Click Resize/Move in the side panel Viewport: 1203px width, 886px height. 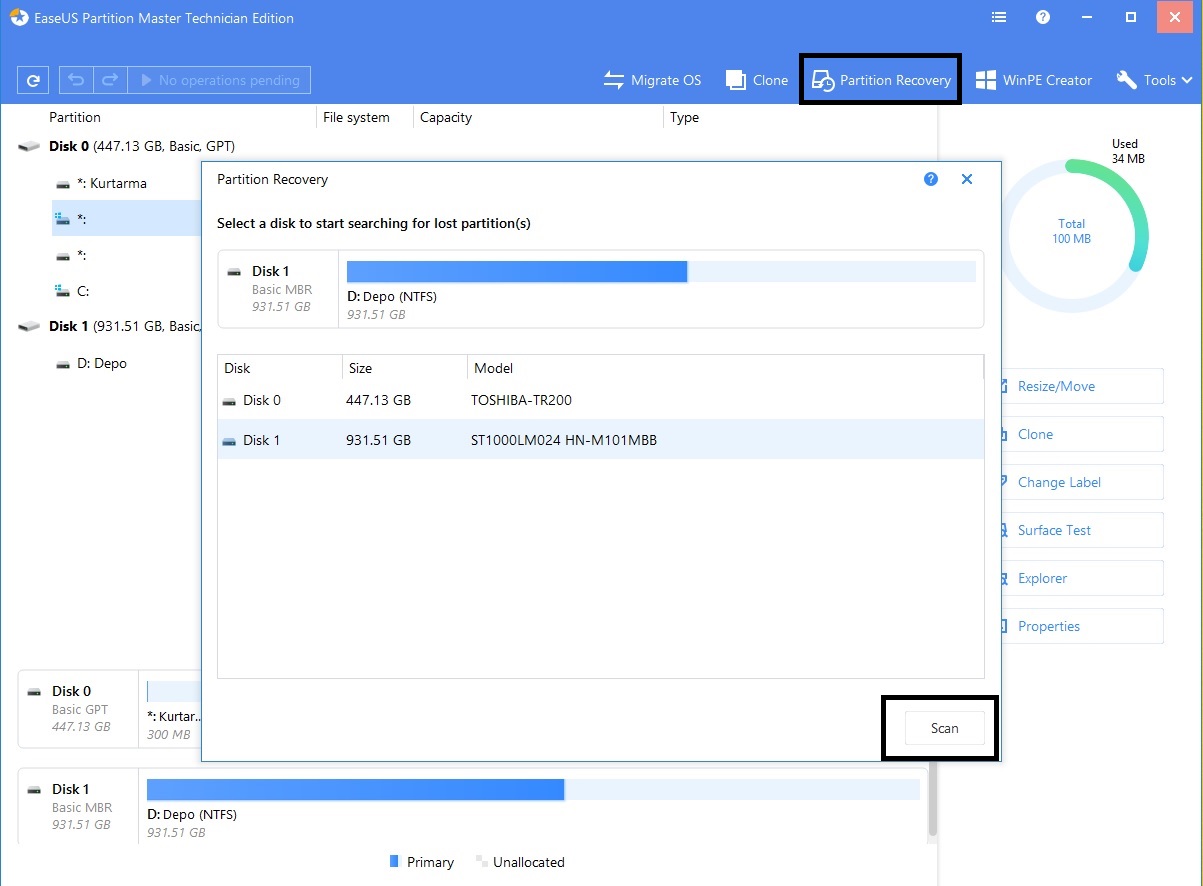coord(1056,386)
